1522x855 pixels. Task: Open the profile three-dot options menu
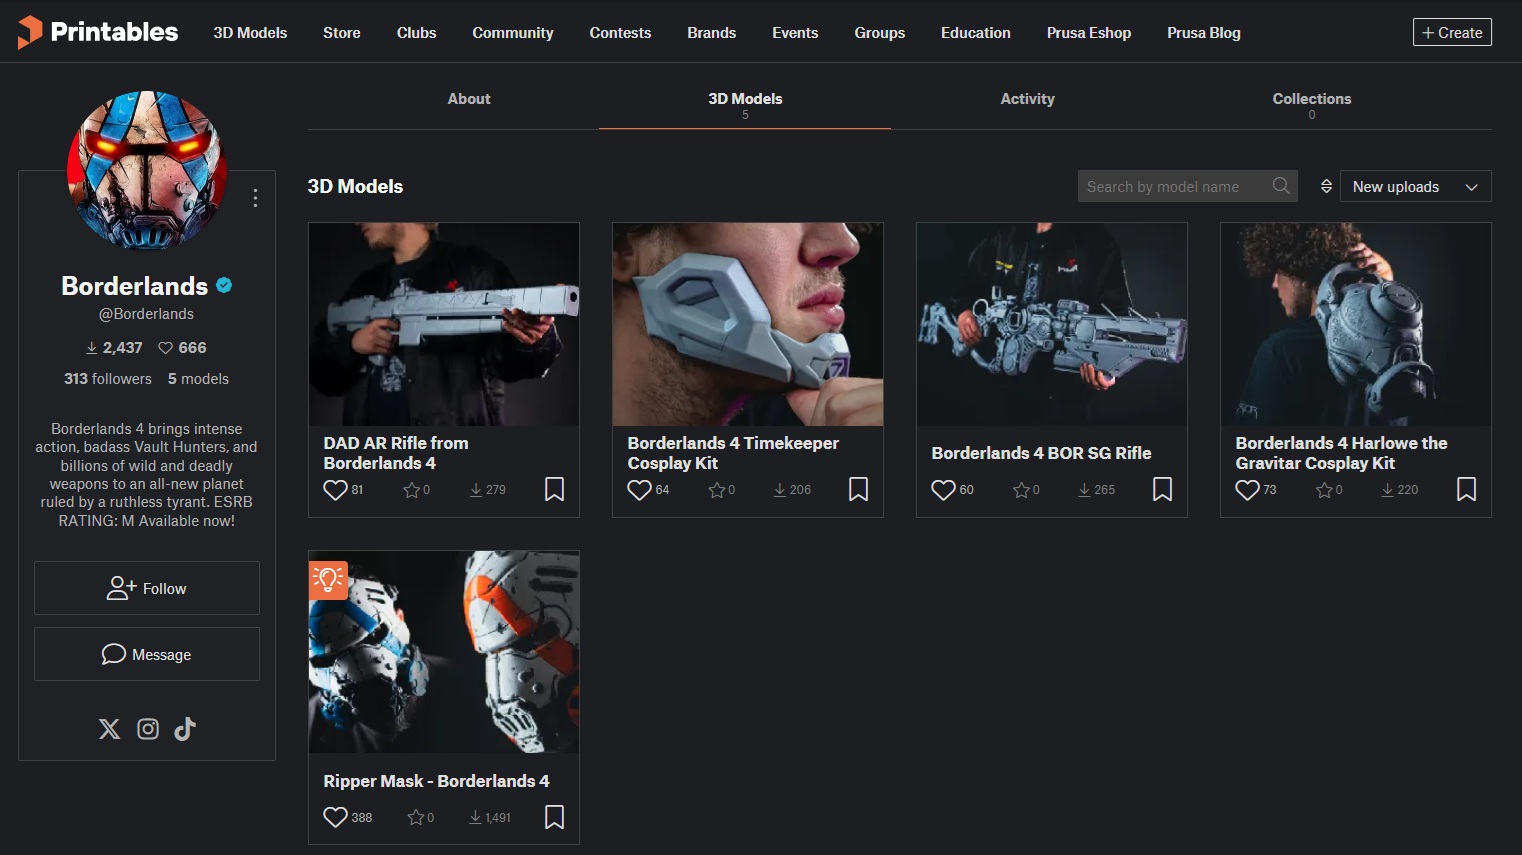coord(254,198)
